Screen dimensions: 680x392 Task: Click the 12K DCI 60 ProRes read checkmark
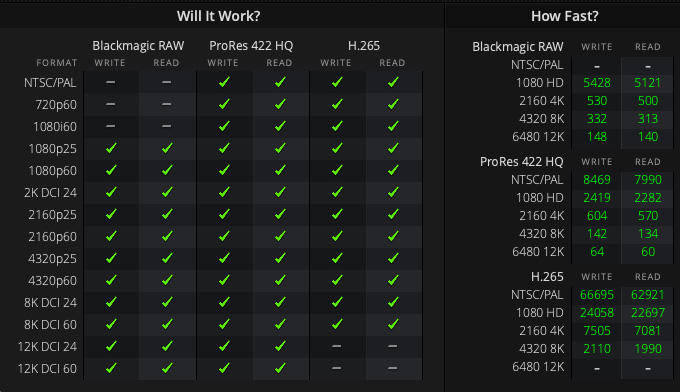pos(280,368)
